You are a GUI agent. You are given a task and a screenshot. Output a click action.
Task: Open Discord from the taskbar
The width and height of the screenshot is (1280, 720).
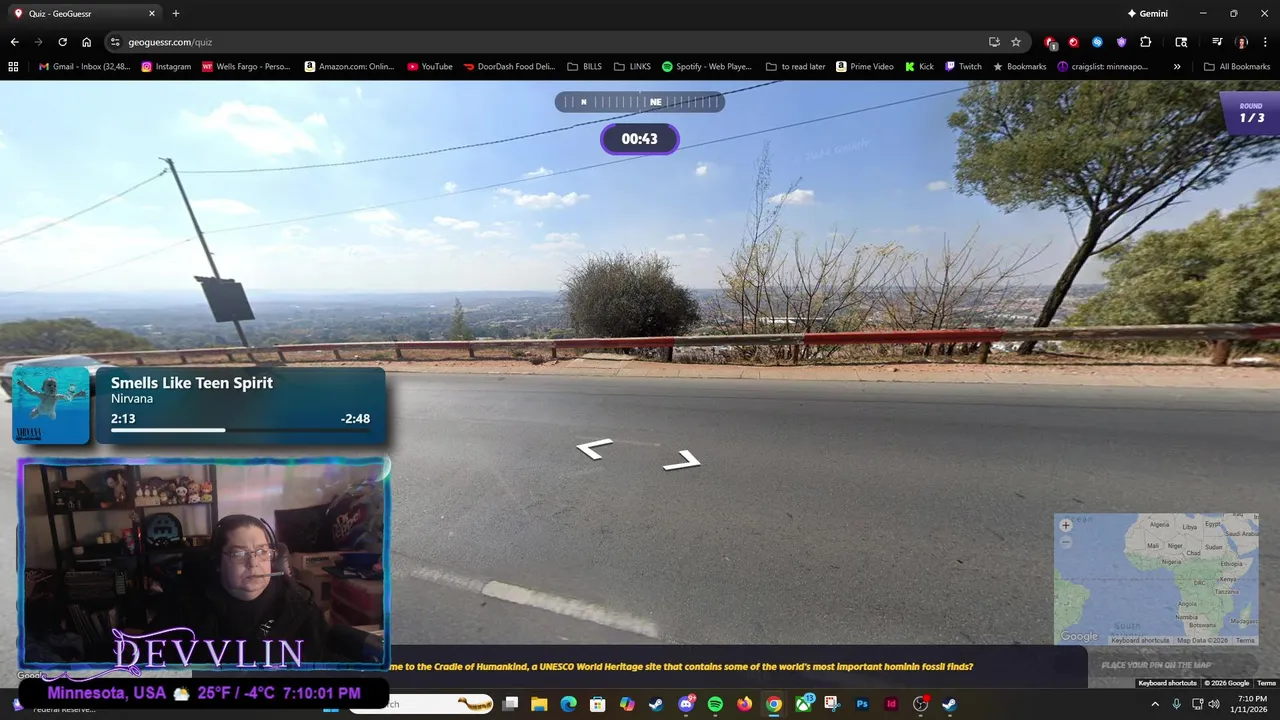tap(686, 704)
